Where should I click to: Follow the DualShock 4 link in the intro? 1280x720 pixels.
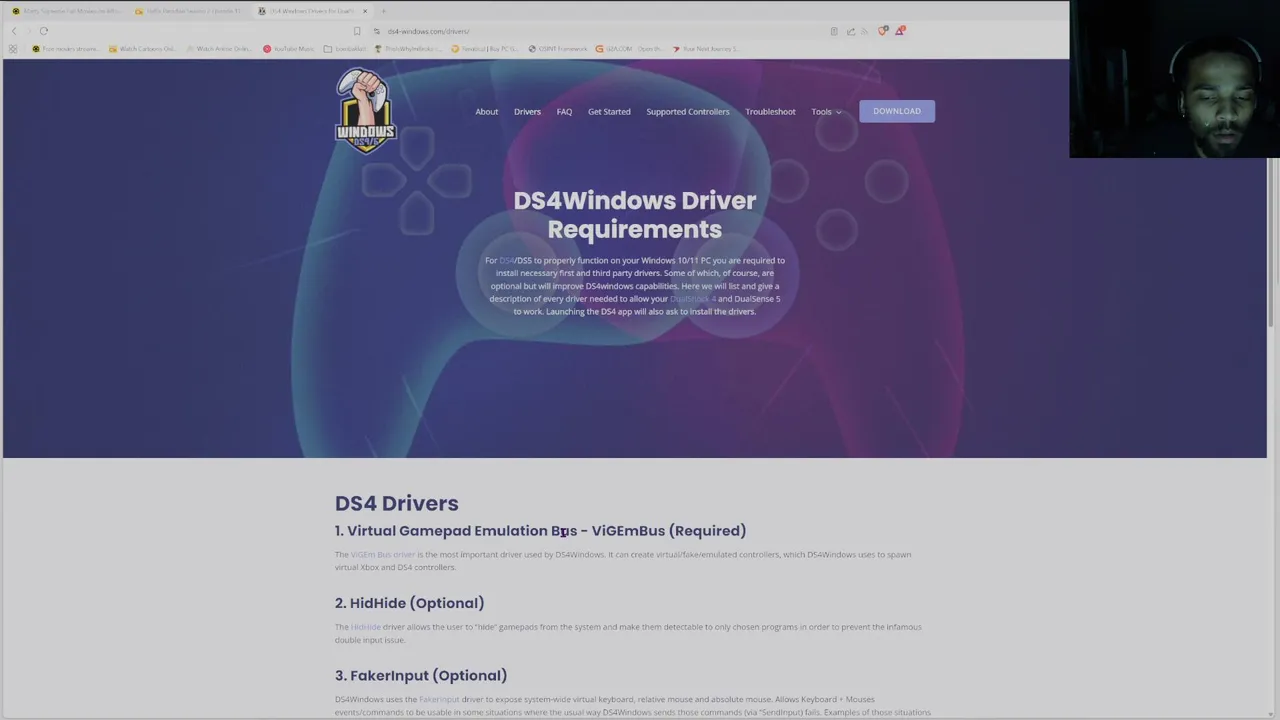[692, 298]
